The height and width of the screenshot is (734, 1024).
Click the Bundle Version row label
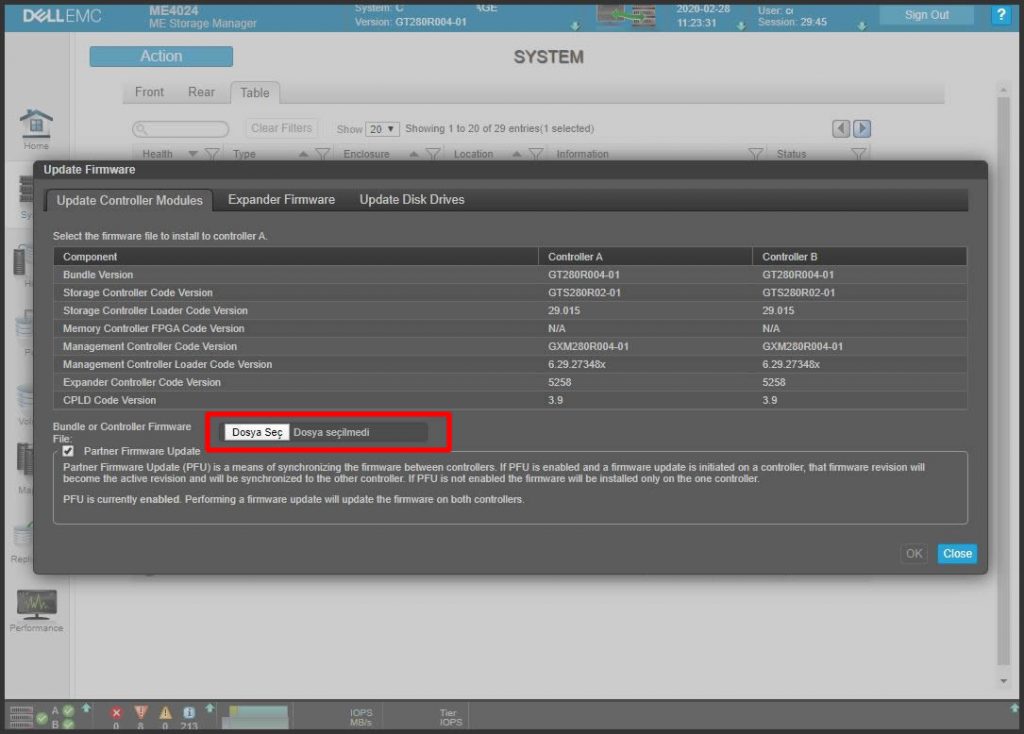pos(98,275)
